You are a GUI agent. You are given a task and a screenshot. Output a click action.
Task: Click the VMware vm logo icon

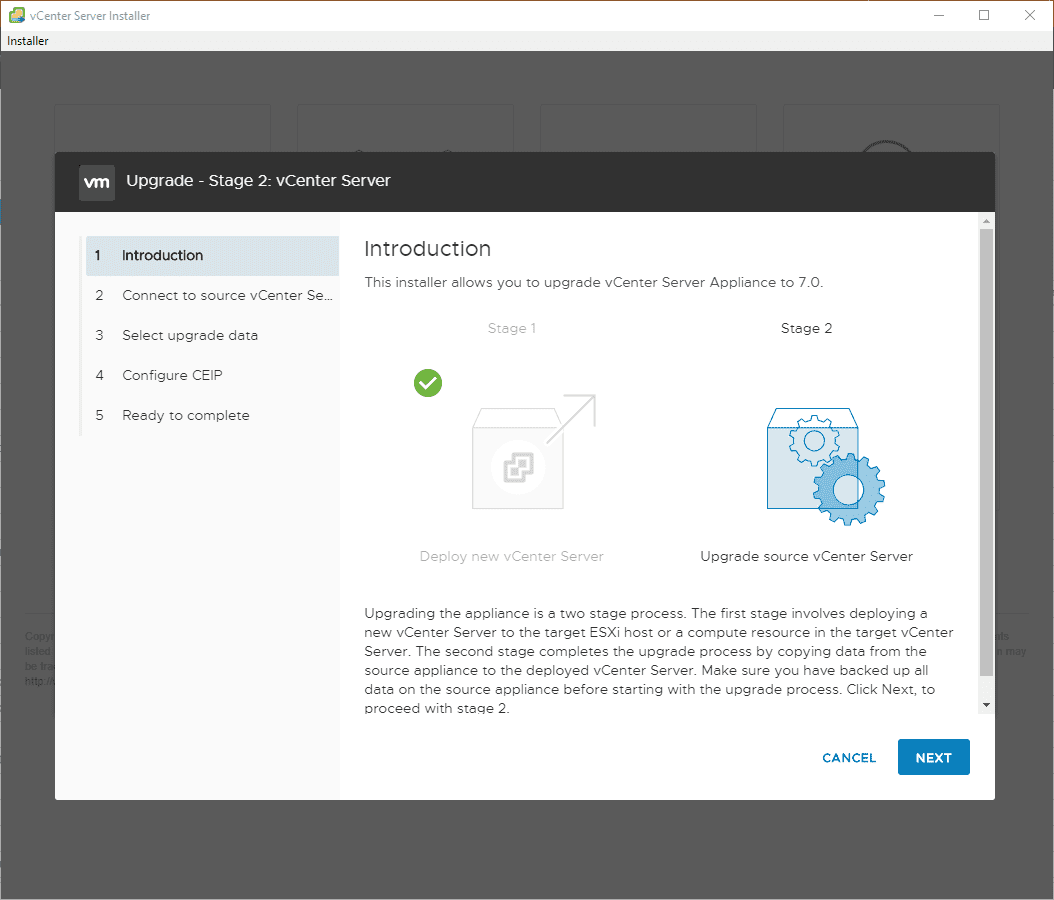(x=97, y=182)
